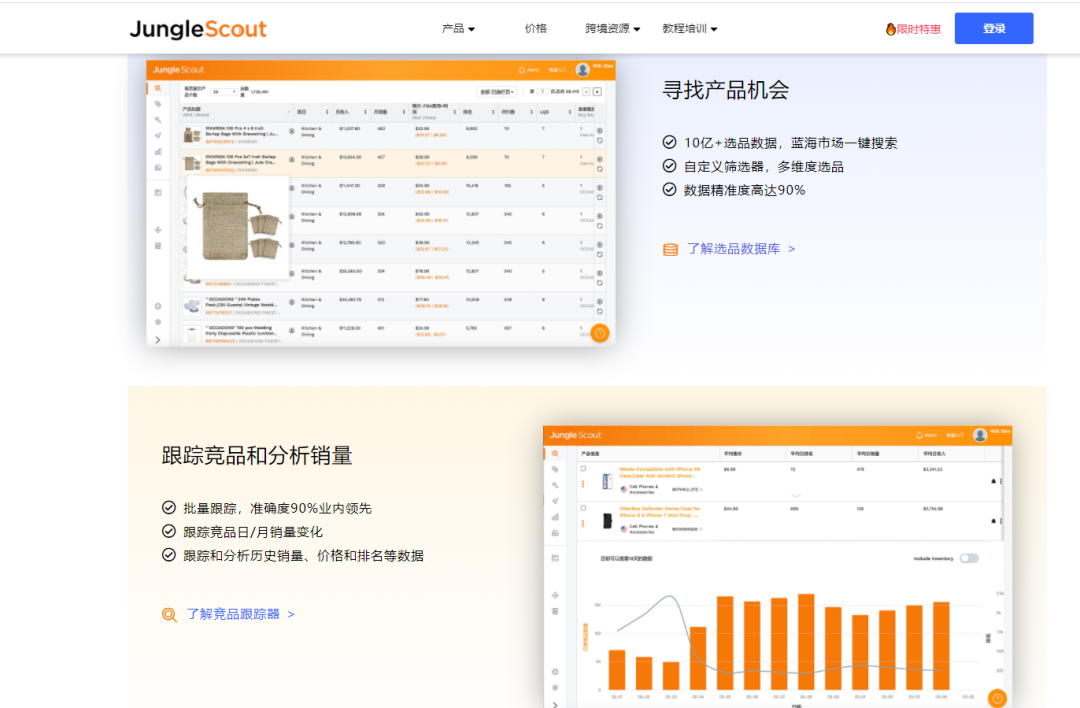
Task: Click previous-page arrow in product database screenshot
Action: click(x=586, y=92)
